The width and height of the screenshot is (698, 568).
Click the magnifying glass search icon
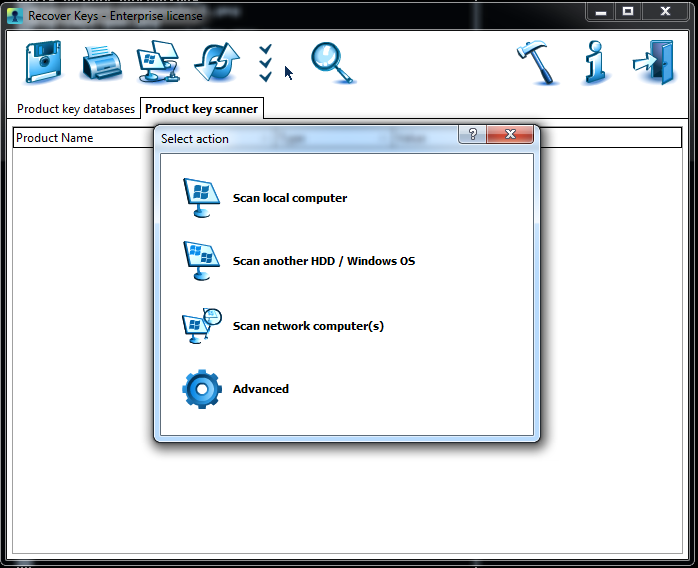(x=333, y=63)
